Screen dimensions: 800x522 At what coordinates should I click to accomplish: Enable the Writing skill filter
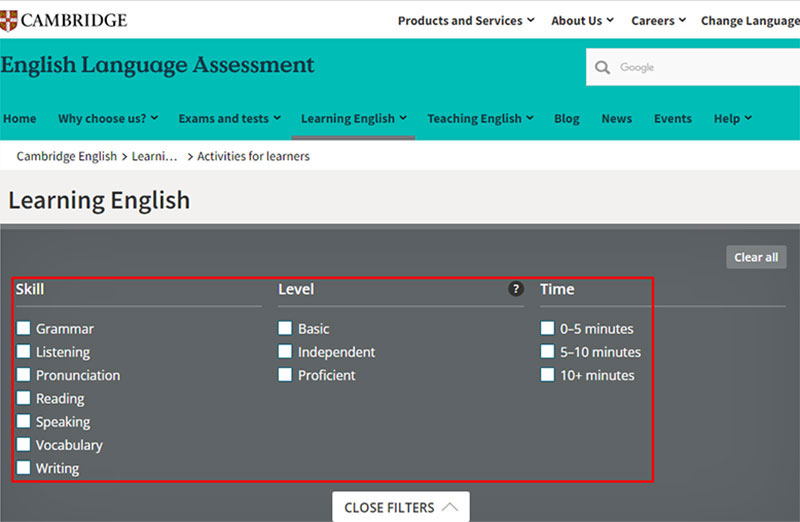23,467
